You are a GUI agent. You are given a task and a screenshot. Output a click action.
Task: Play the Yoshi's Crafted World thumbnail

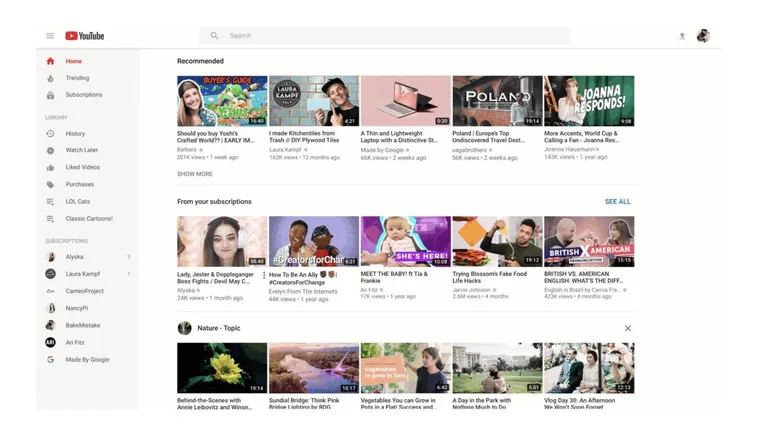[x=222, y=101]
